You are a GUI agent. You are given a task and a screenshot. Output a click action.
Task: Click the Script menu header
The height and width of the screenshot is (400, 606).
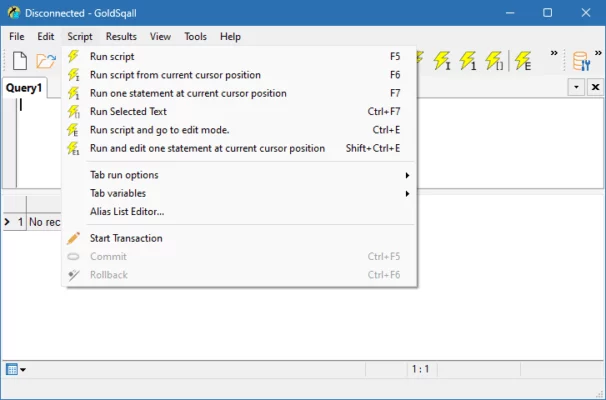[80, 36]
